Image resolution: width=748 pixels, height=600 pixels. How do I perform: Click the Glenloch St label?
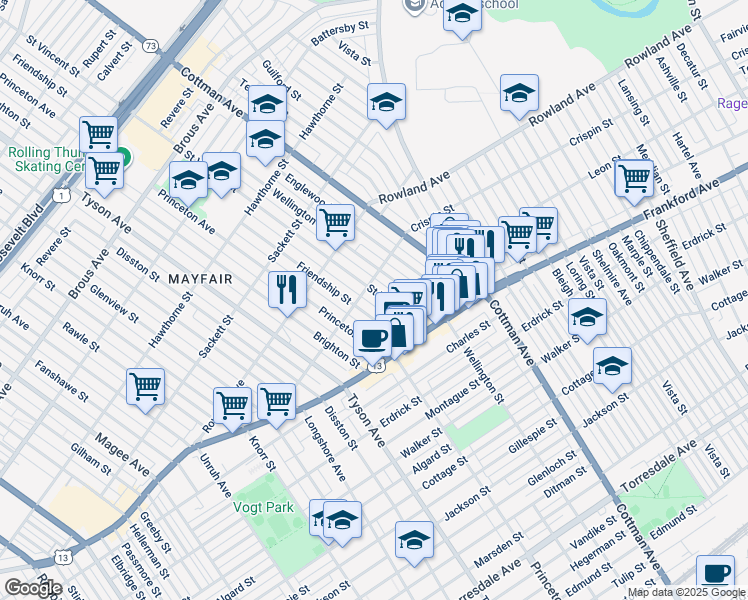(x=552, y=468)
